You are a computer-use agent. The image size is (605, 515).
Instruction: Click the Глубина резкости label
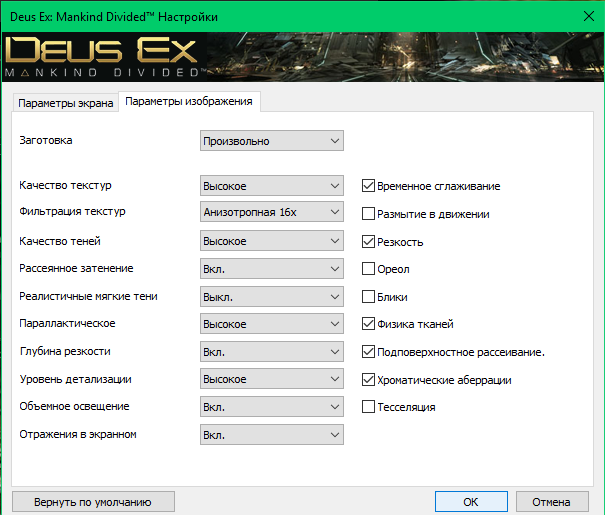65,351
